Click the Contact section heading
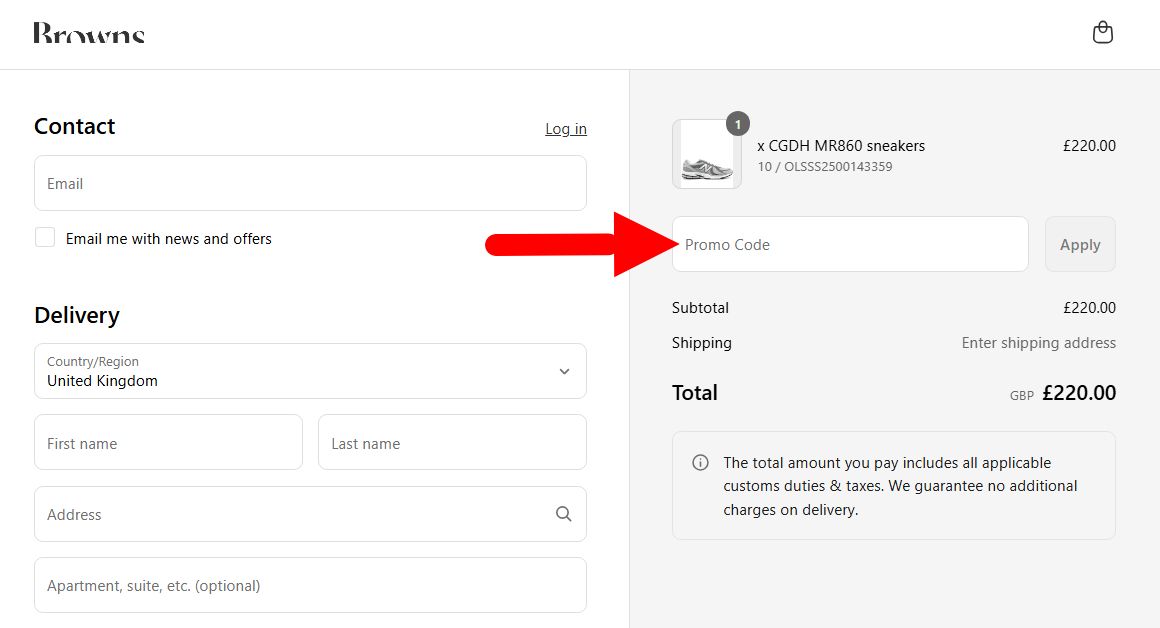This screenshot has height=628, width=1160. click(75, 126)
